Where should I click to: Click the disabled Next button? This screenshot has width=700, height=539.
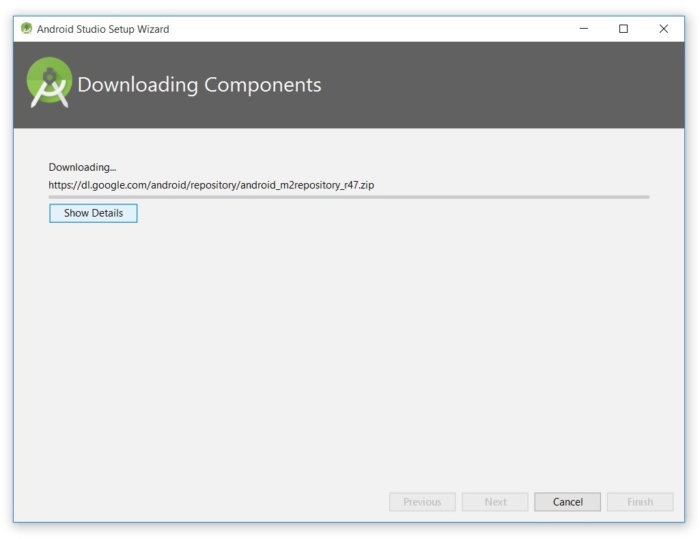point(495,502)
